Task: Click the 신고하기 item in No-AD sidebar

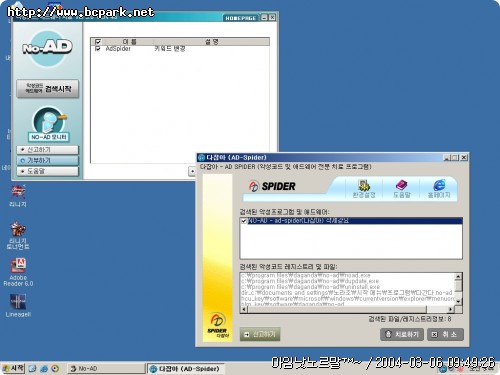Action: click(48, 150)
